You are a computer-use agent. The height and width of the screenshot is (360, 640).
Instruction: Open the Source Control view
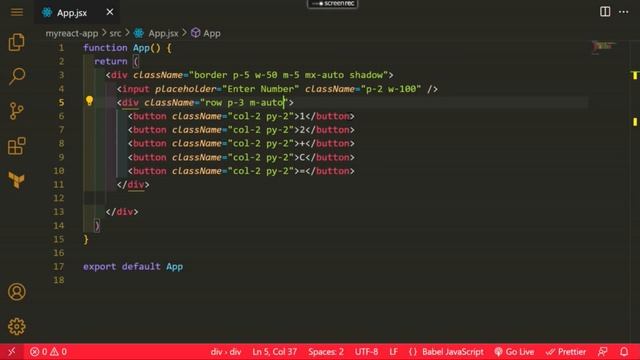[16, 111]
